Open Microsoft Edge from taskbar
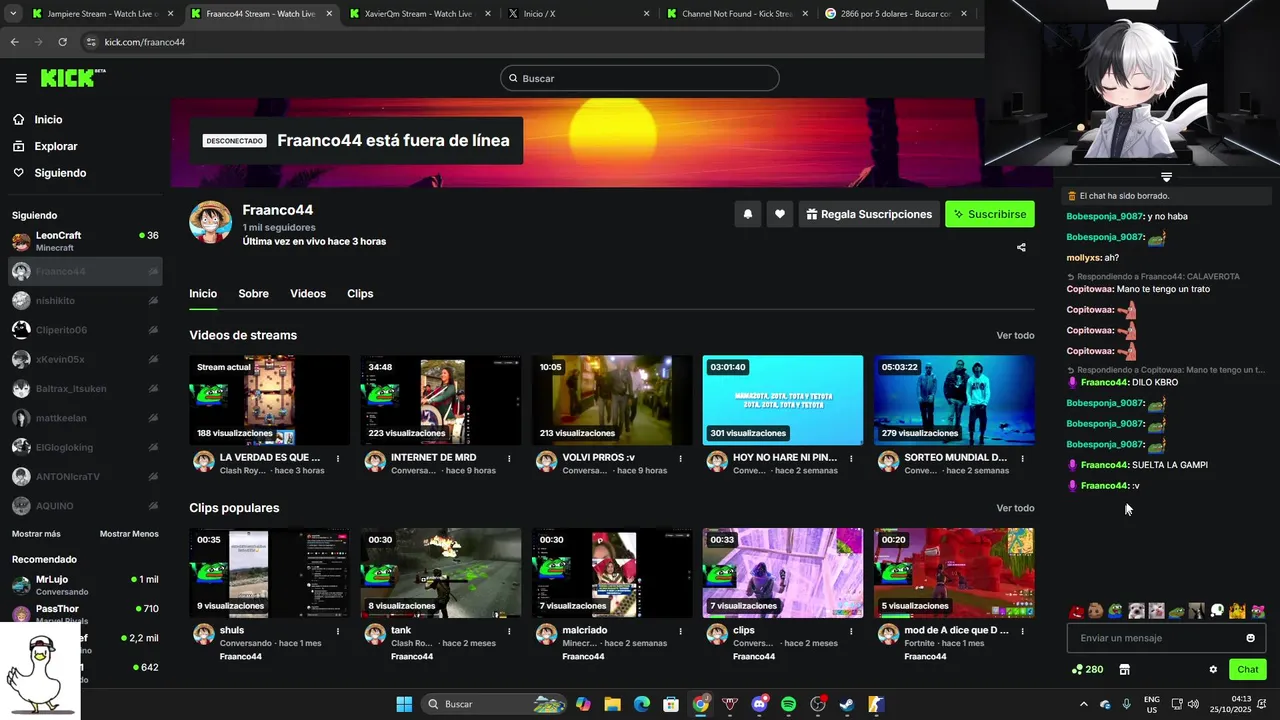Image resolution: width=1280 pixels, height=720 pixels. [642, 704]
